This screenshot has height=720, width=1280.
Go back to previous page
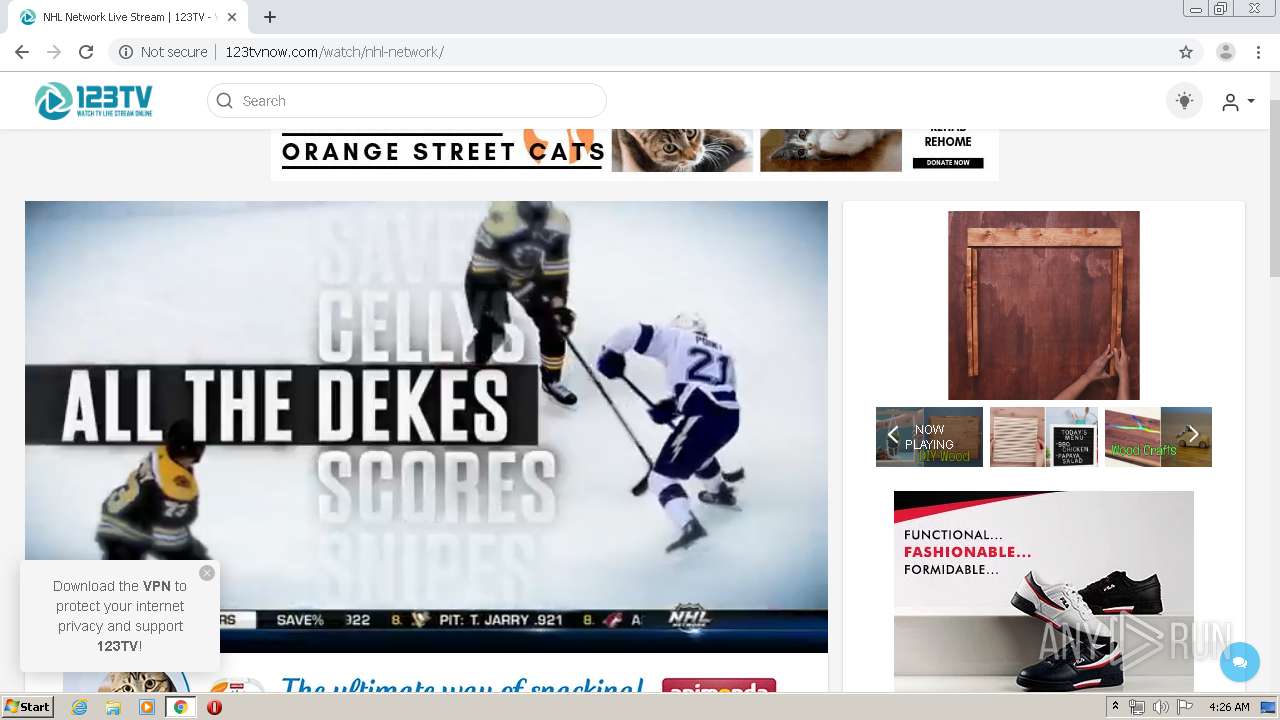click(x=22, y=52)
